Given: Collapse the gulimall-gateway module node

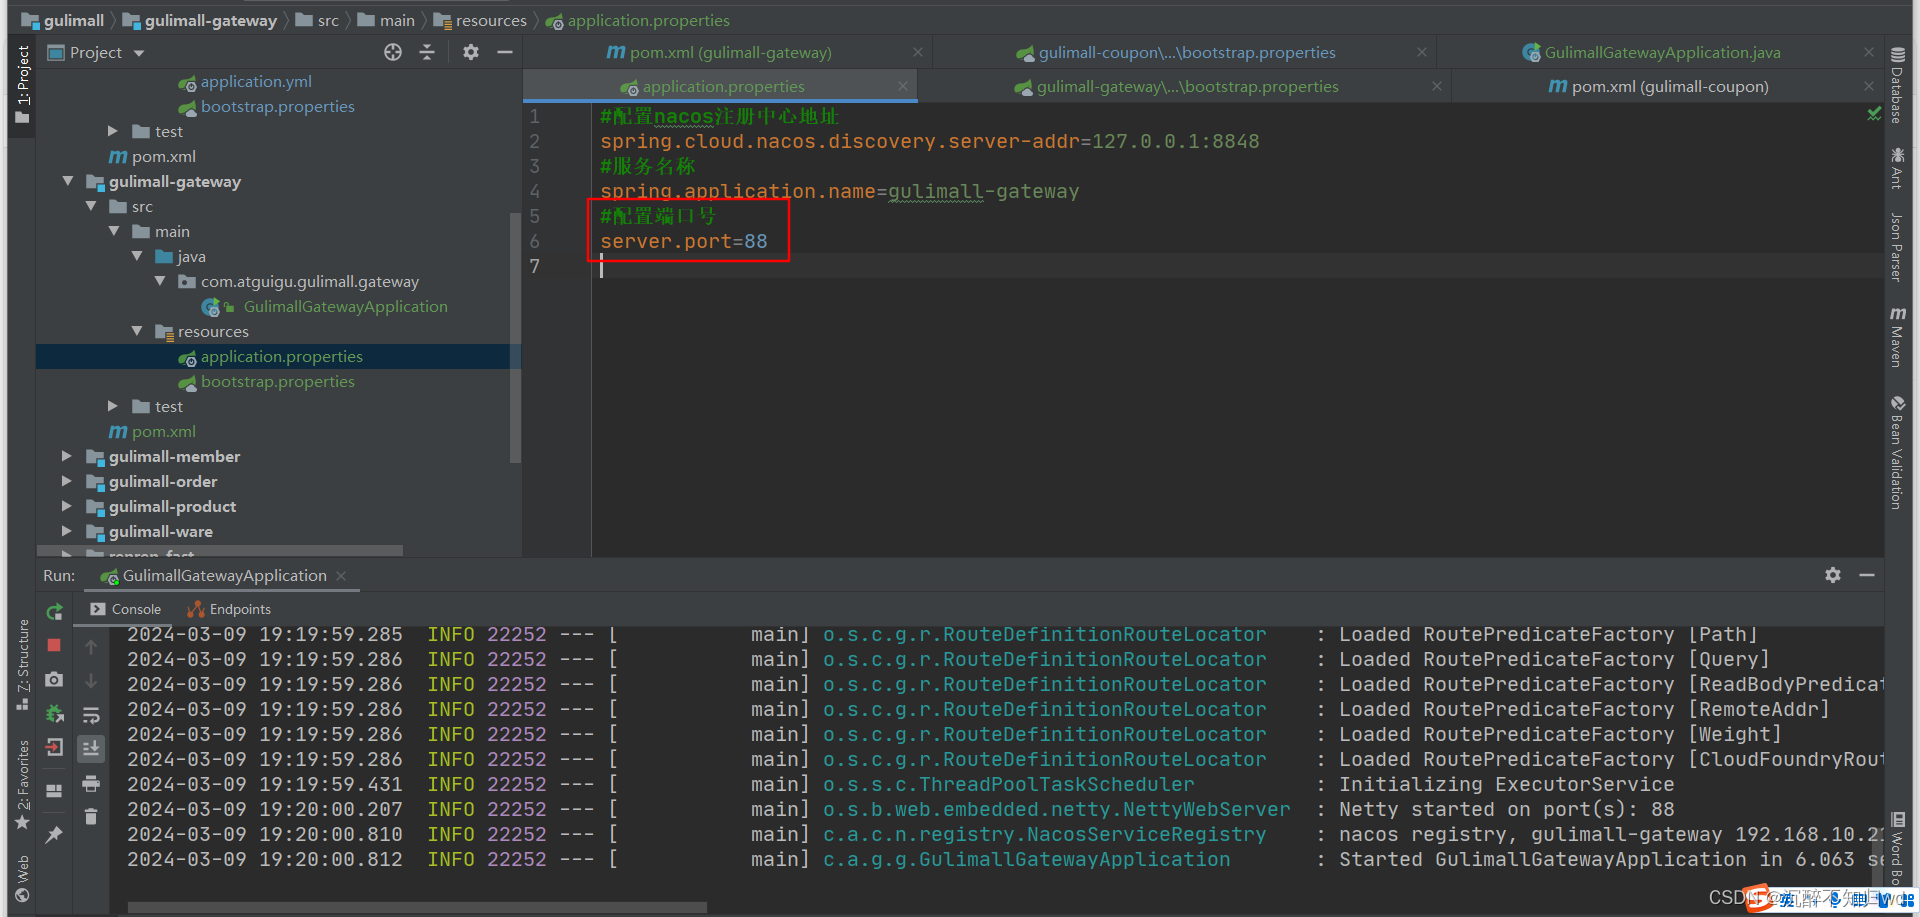Looking at the screenshot, I should 68,181.
